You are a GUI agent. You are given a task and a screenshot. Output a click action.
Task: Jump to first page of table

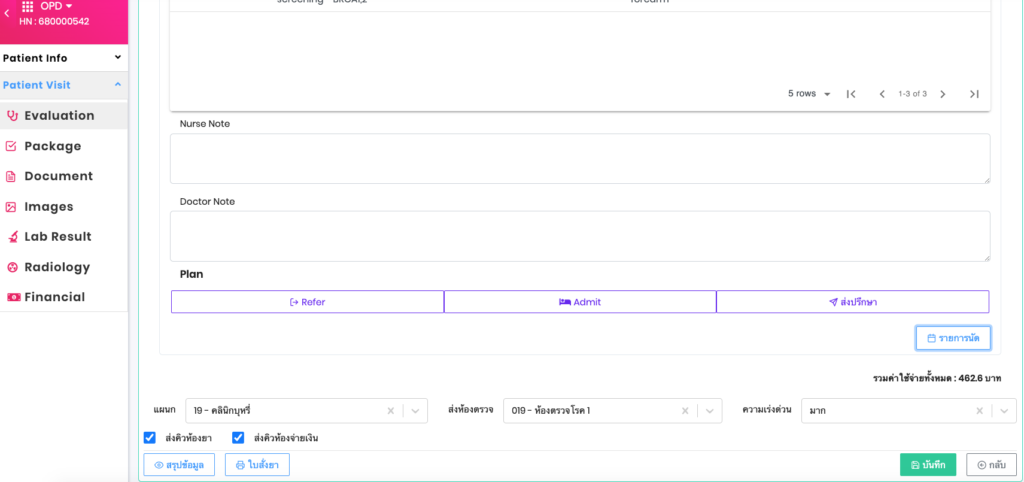coord(851,94)
